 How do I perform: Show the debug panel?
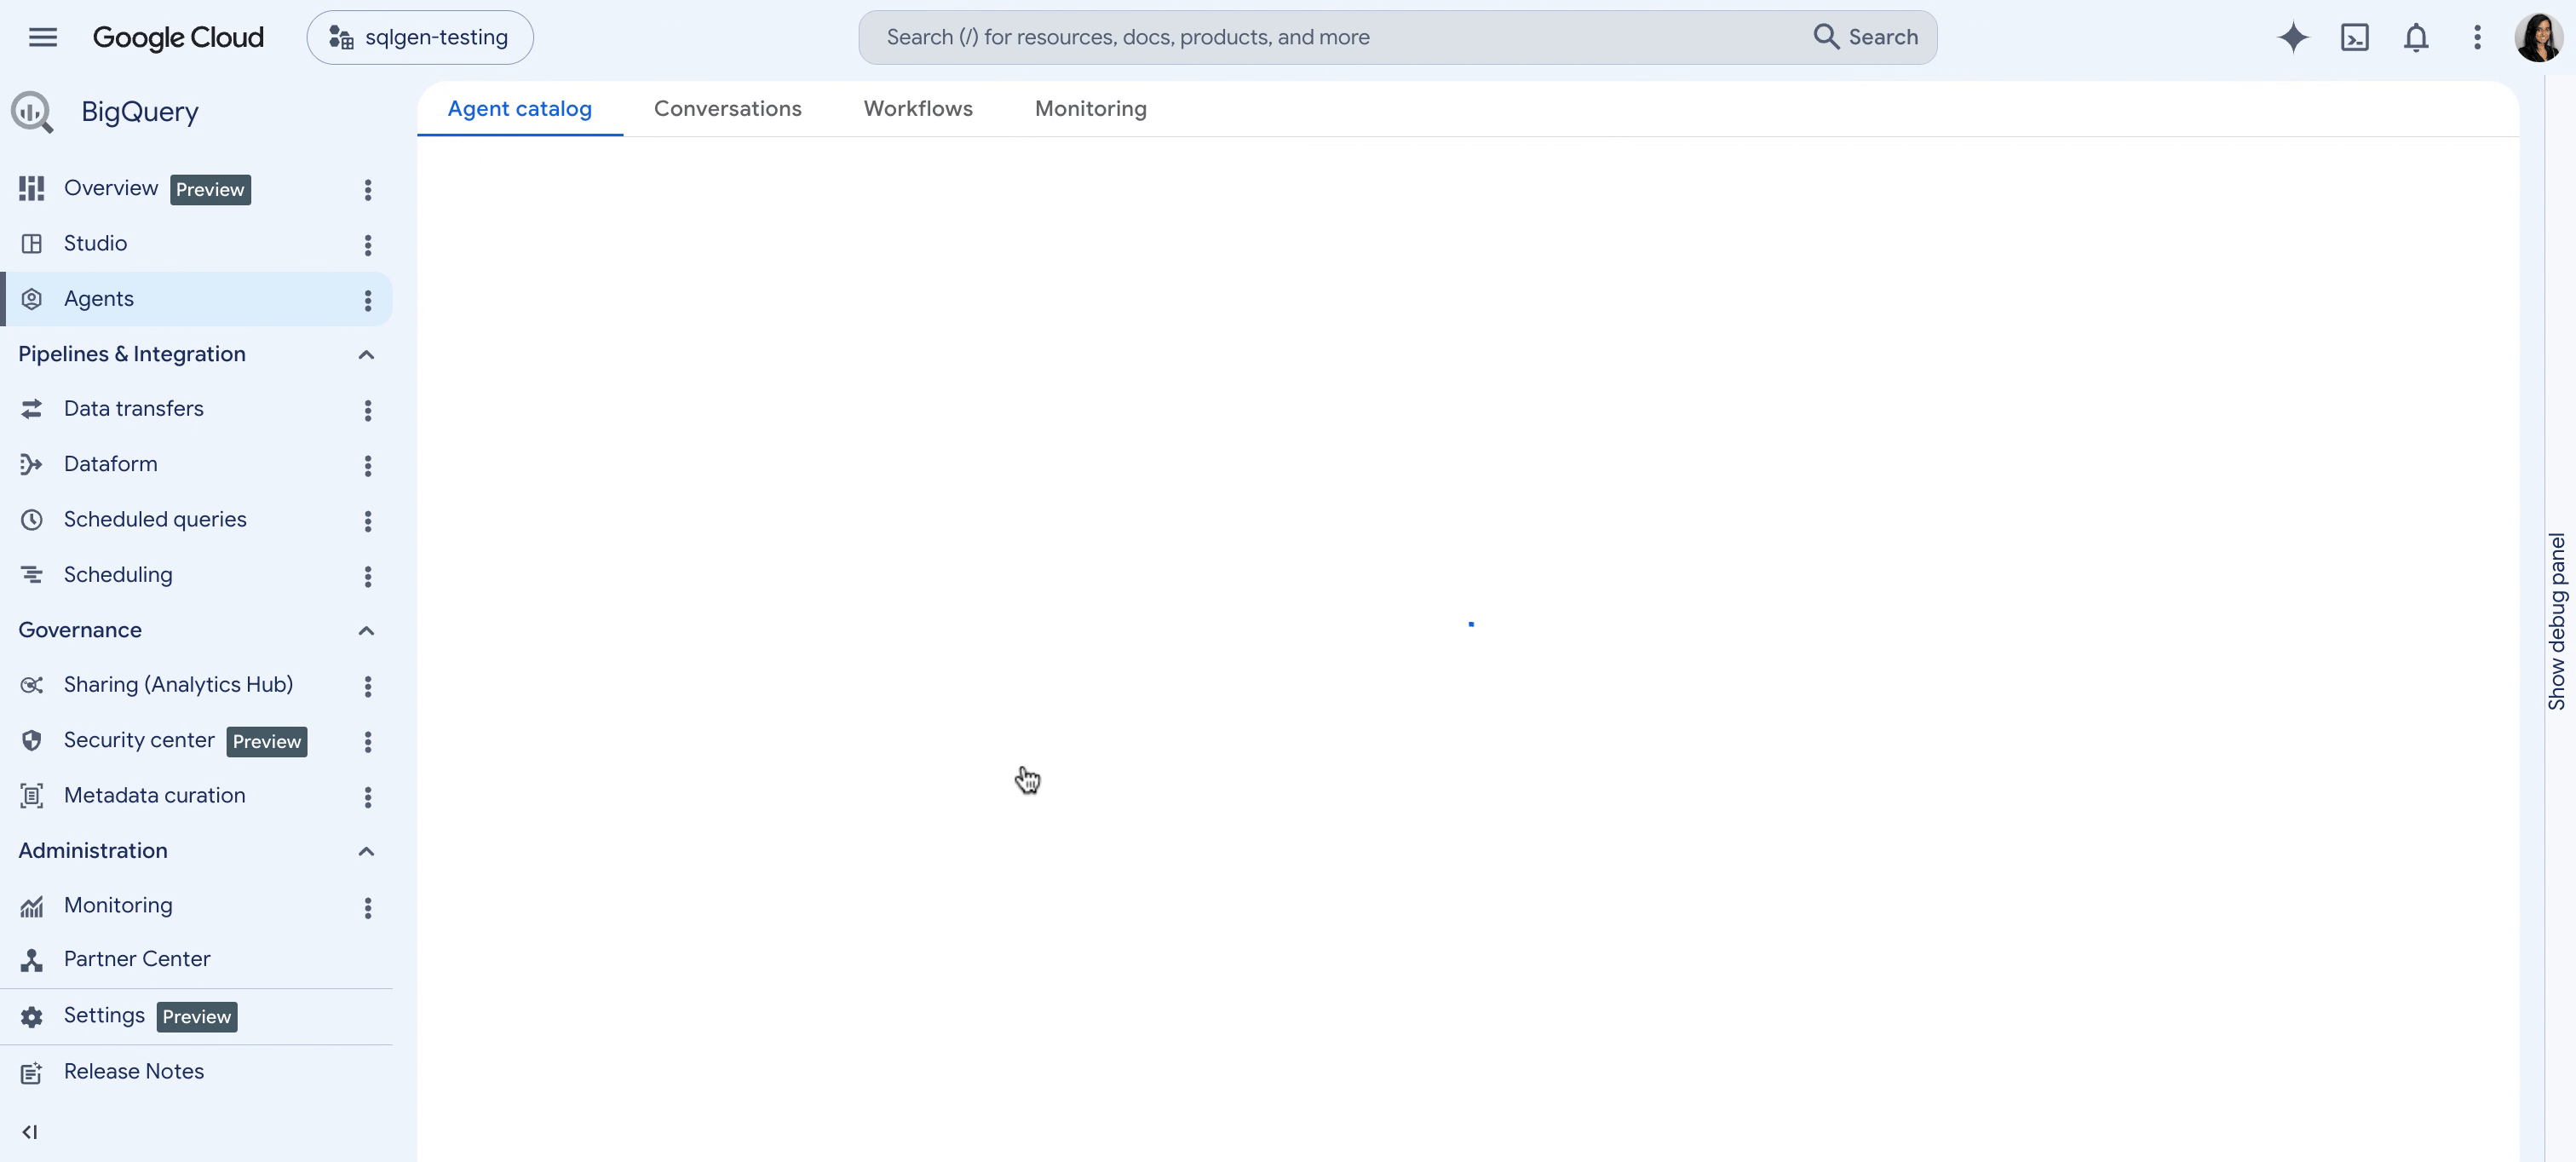pos(2557,621)
